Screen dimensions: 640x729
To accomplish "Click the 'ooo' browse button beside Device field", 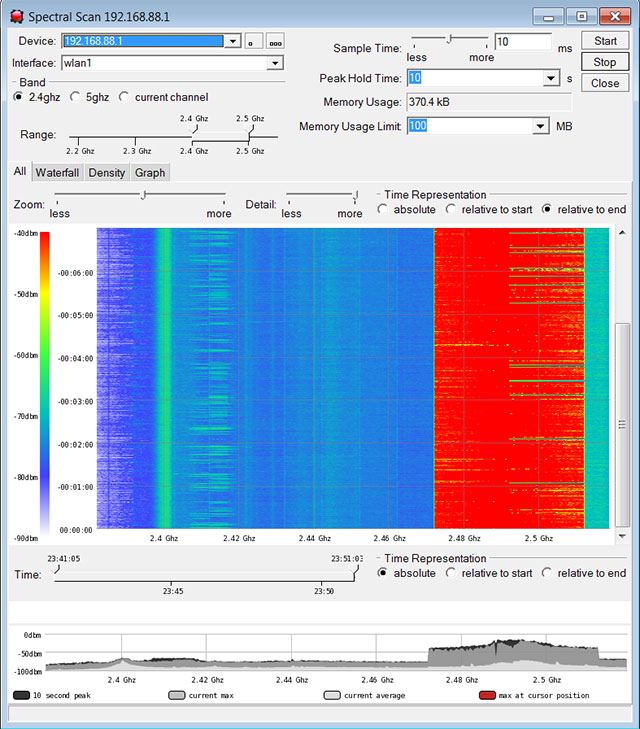I will (275, 41).
